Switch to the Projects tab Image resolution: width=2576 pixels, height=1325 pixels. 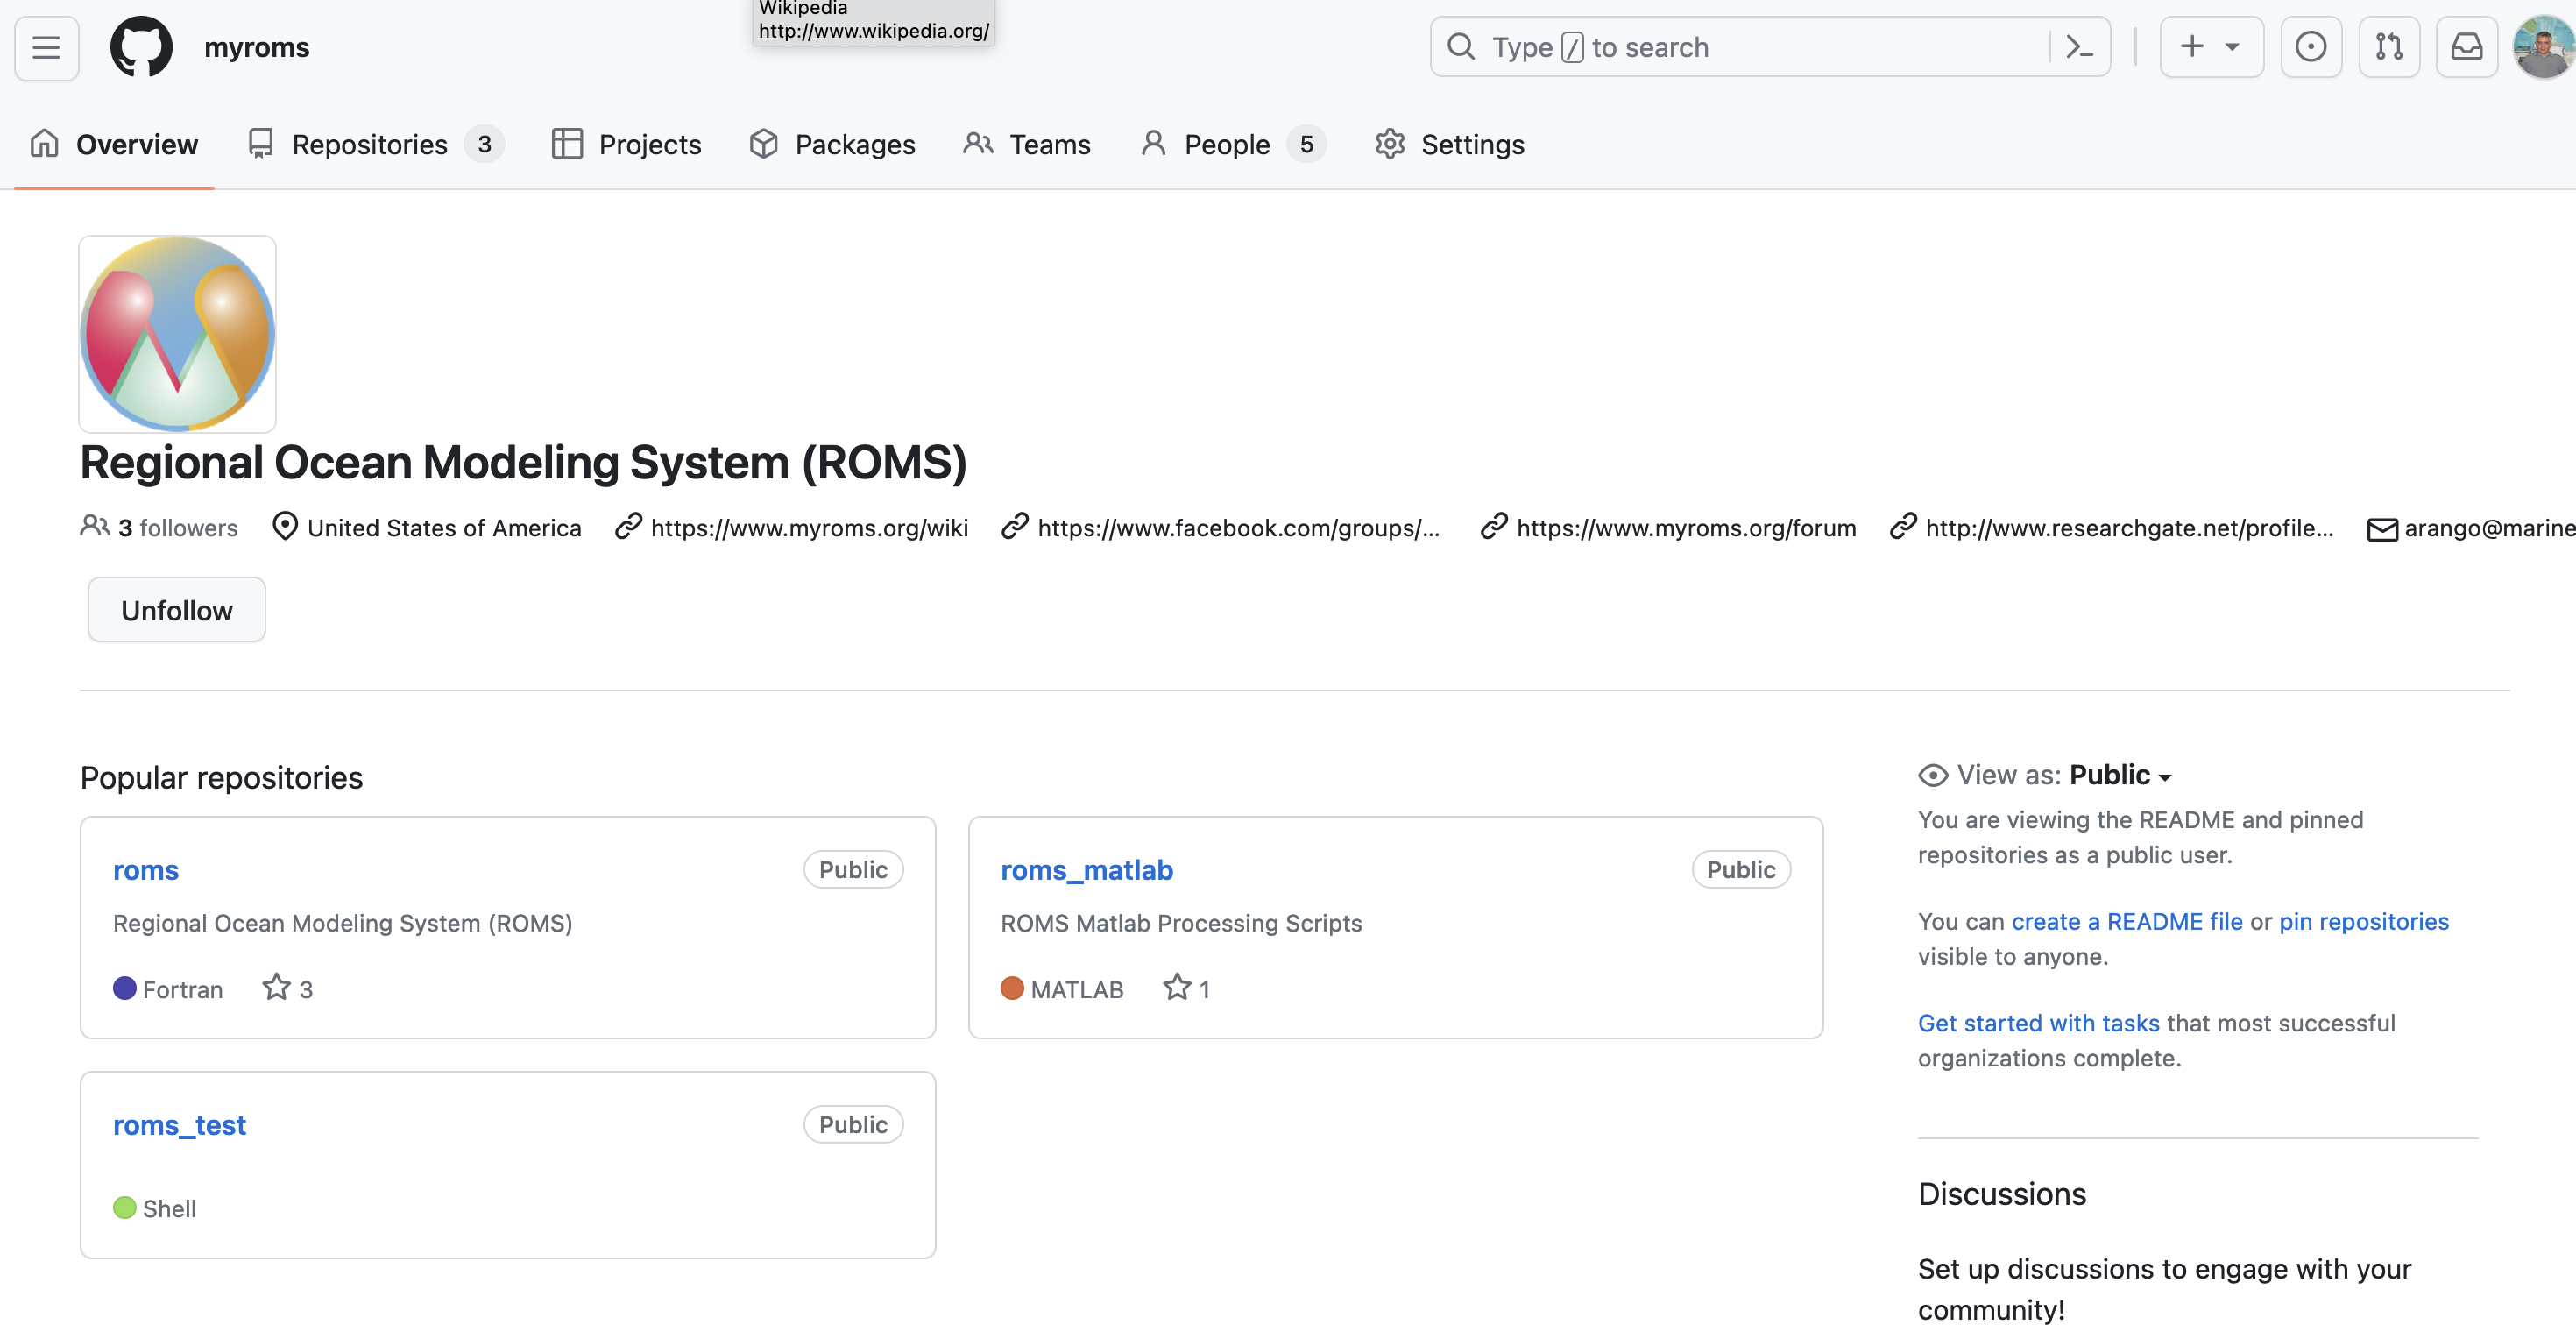pos(627,144)
